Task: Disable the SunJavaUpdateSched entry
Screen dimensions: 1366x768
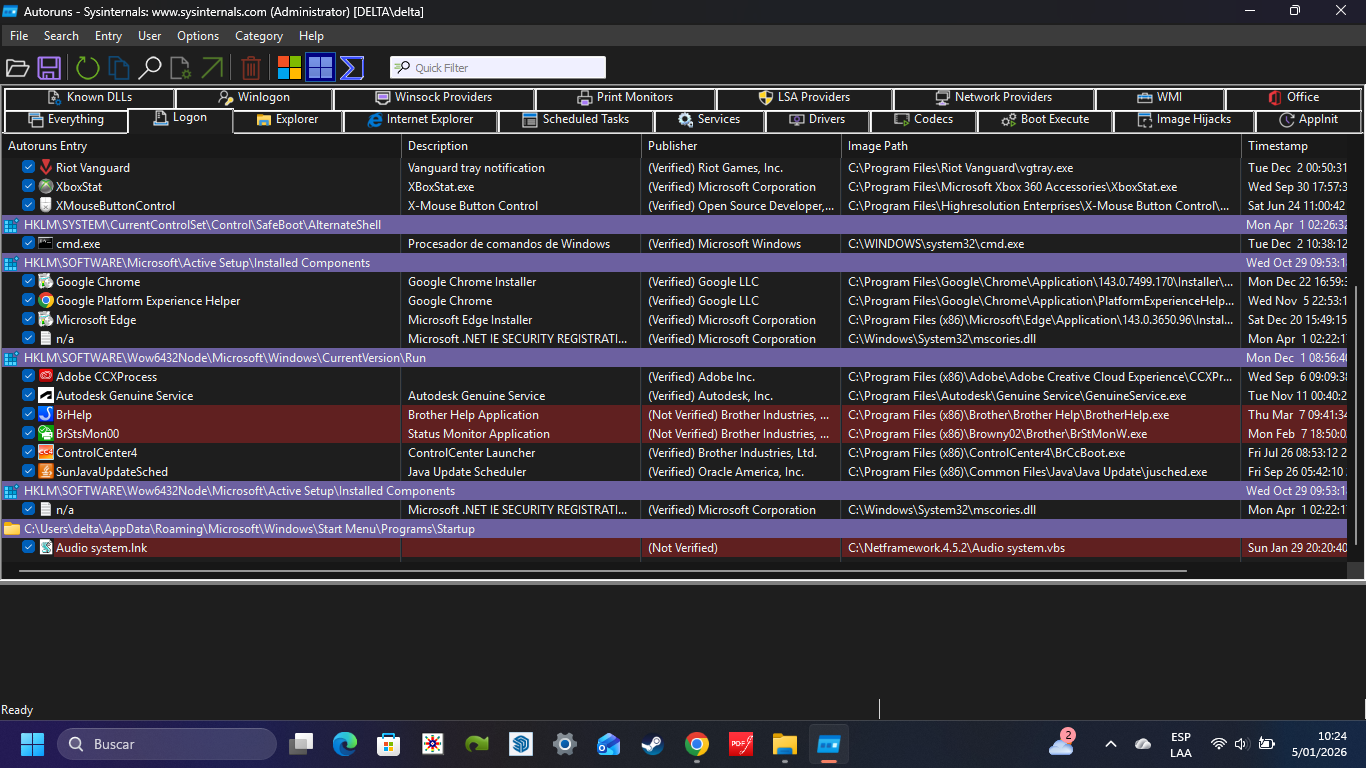Action: (29, 472)
